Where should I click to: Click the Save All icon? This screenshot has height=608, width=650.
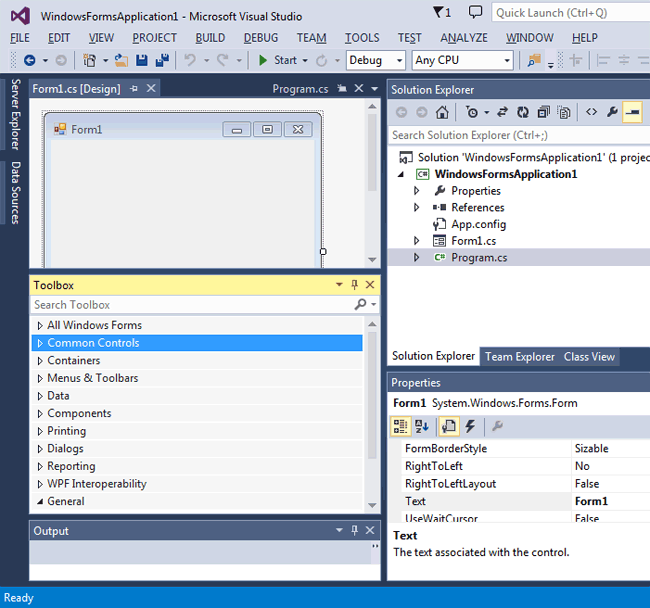pos(162,61)
